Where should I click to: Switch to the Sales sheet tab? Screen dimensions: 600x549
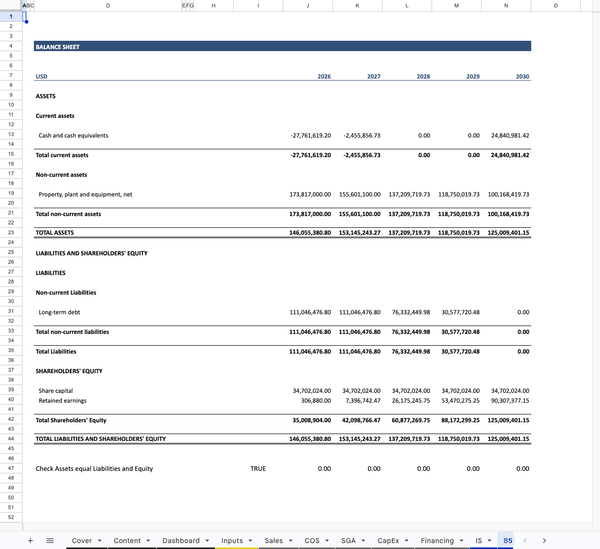click(x=273, y=541)
